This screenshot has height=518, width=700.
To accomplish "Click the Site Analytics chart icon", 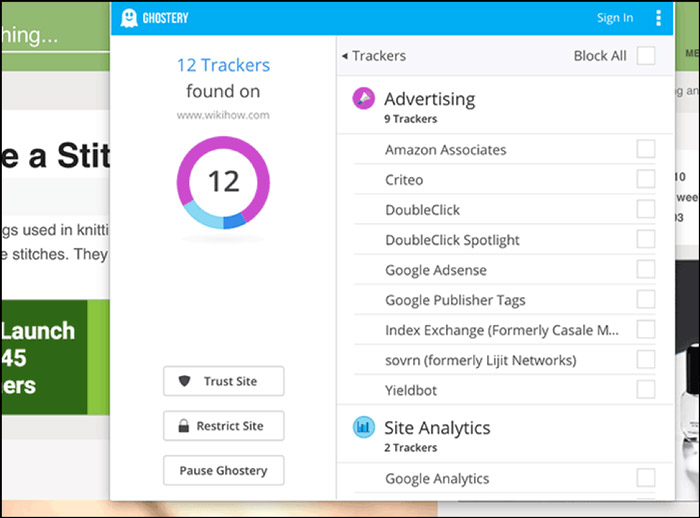I will click(363, 427).
